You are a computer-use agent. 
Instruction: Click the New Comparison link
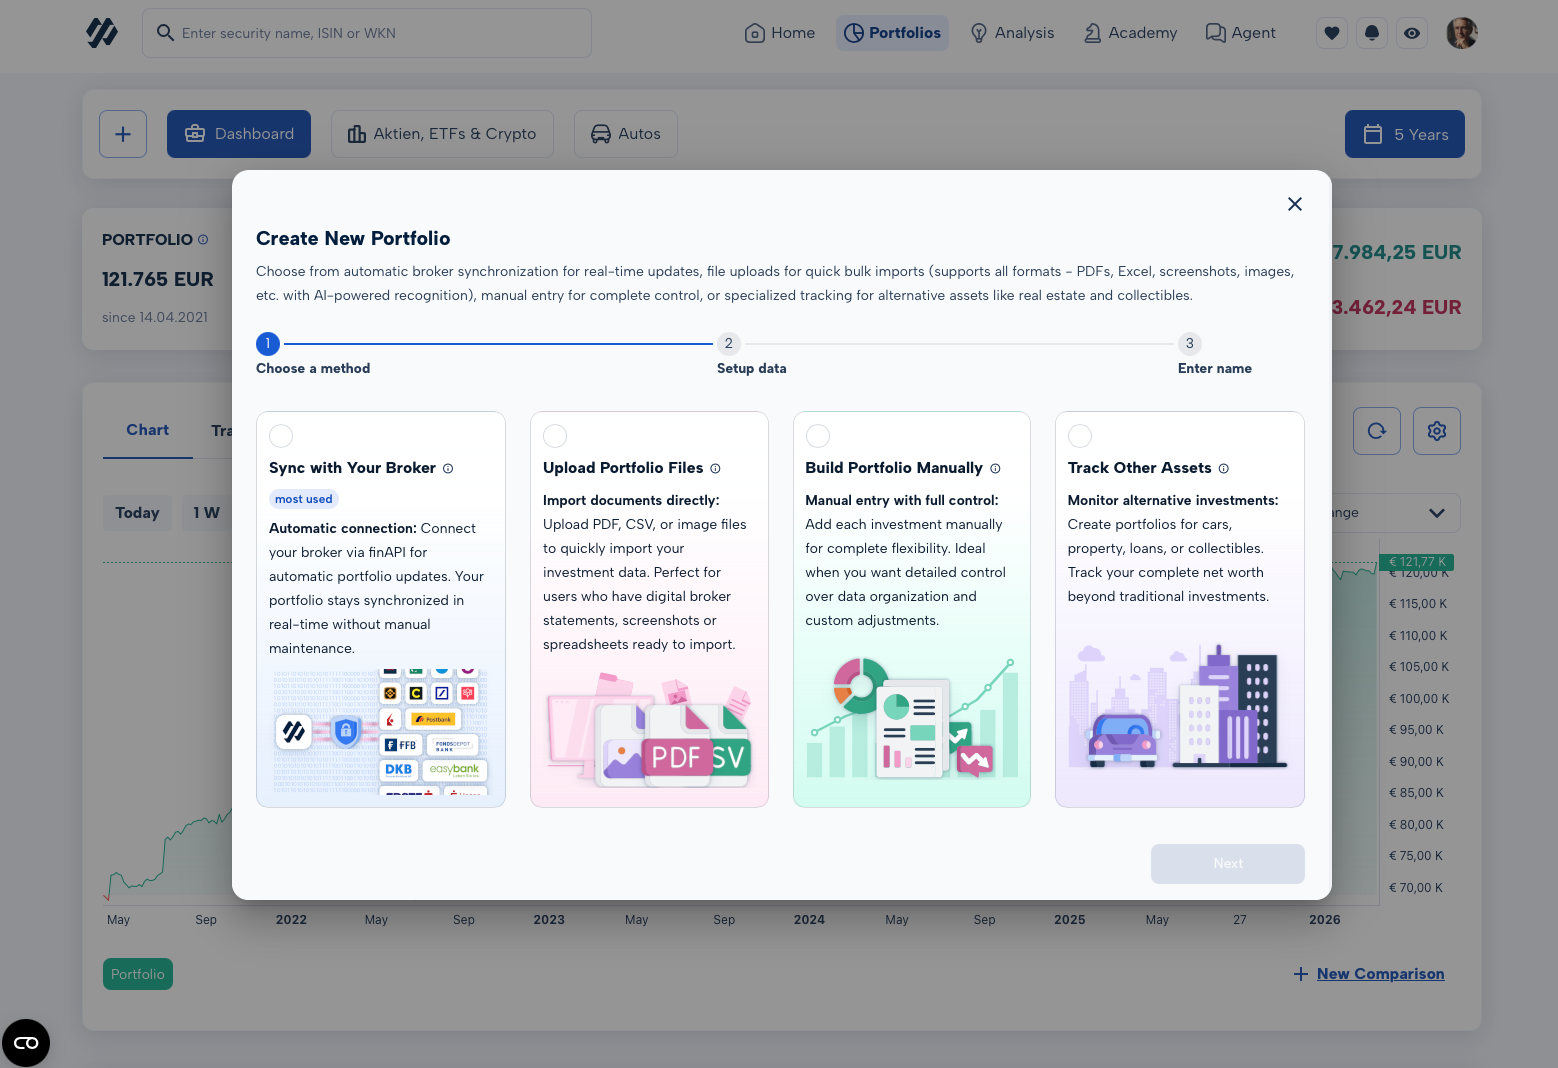(x=1381, y=973)
